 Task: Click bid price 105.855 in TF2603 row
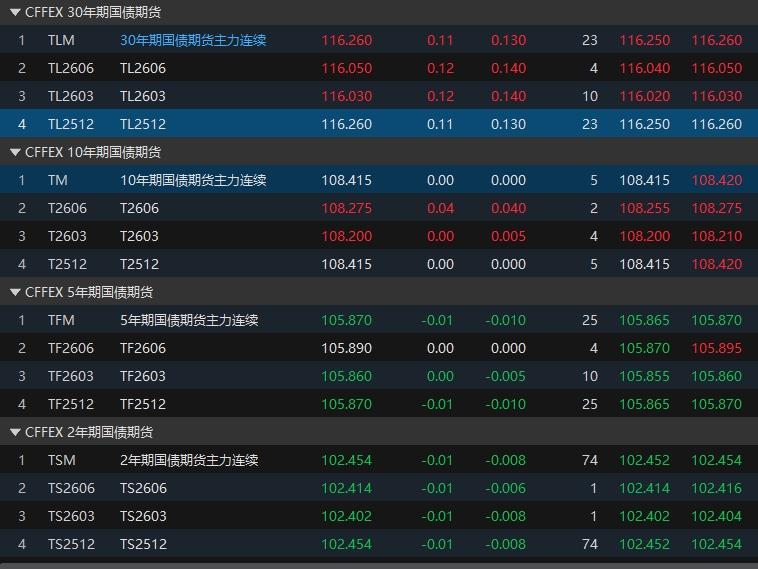coord(644,376)
